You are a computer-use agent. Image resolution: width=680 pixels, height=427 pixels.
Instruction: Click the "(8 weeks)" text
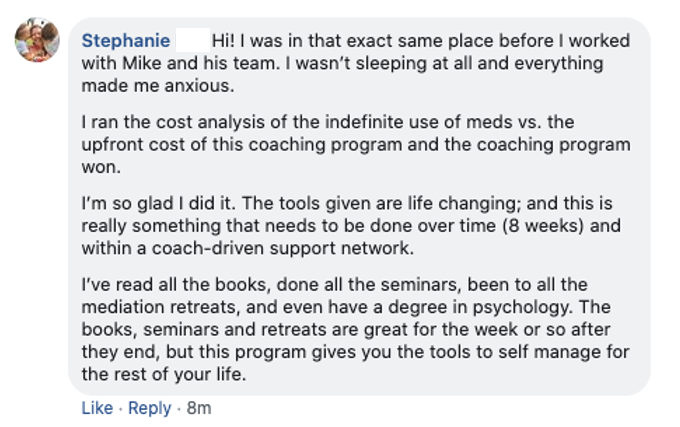[543, 226]
